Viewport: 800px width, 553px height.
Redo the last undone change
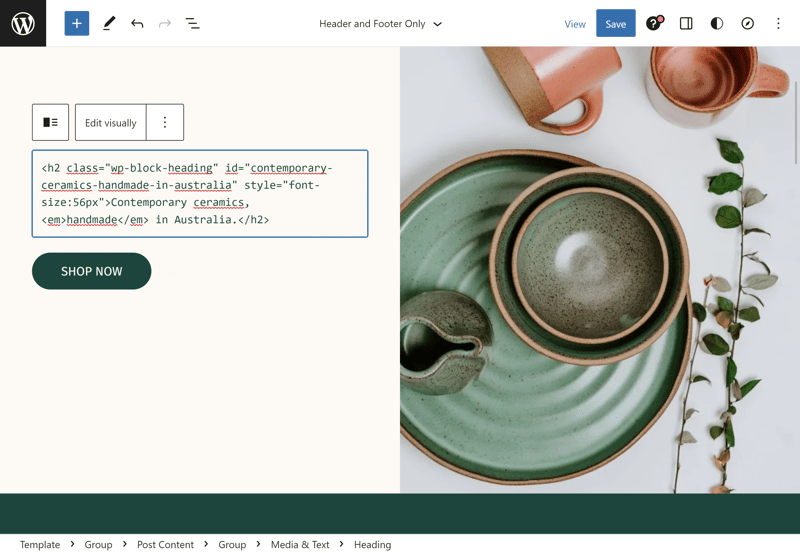click(164, 23)
